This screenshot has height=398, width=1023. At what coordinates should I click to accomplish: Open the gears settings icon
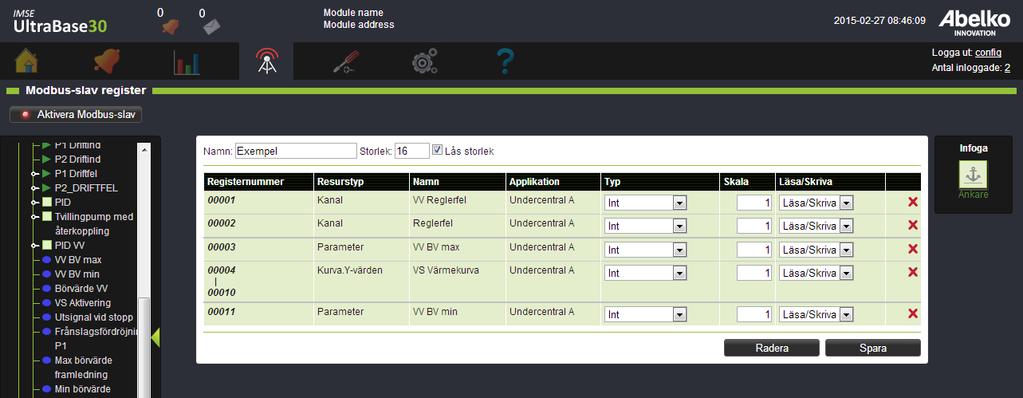coord(424,61)
